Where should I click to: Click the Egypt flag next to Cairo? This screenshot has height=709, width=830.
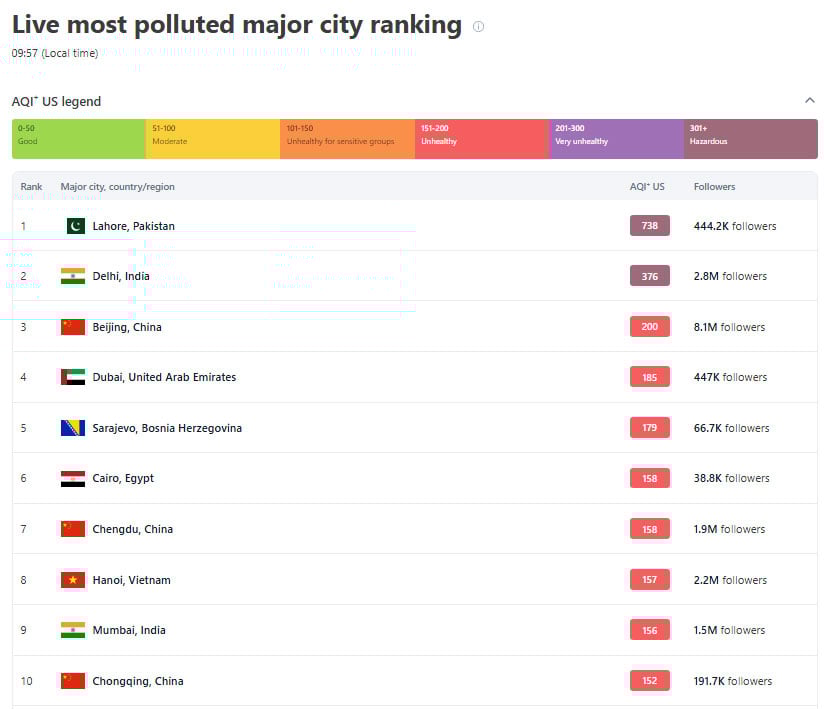click(73, 478)
